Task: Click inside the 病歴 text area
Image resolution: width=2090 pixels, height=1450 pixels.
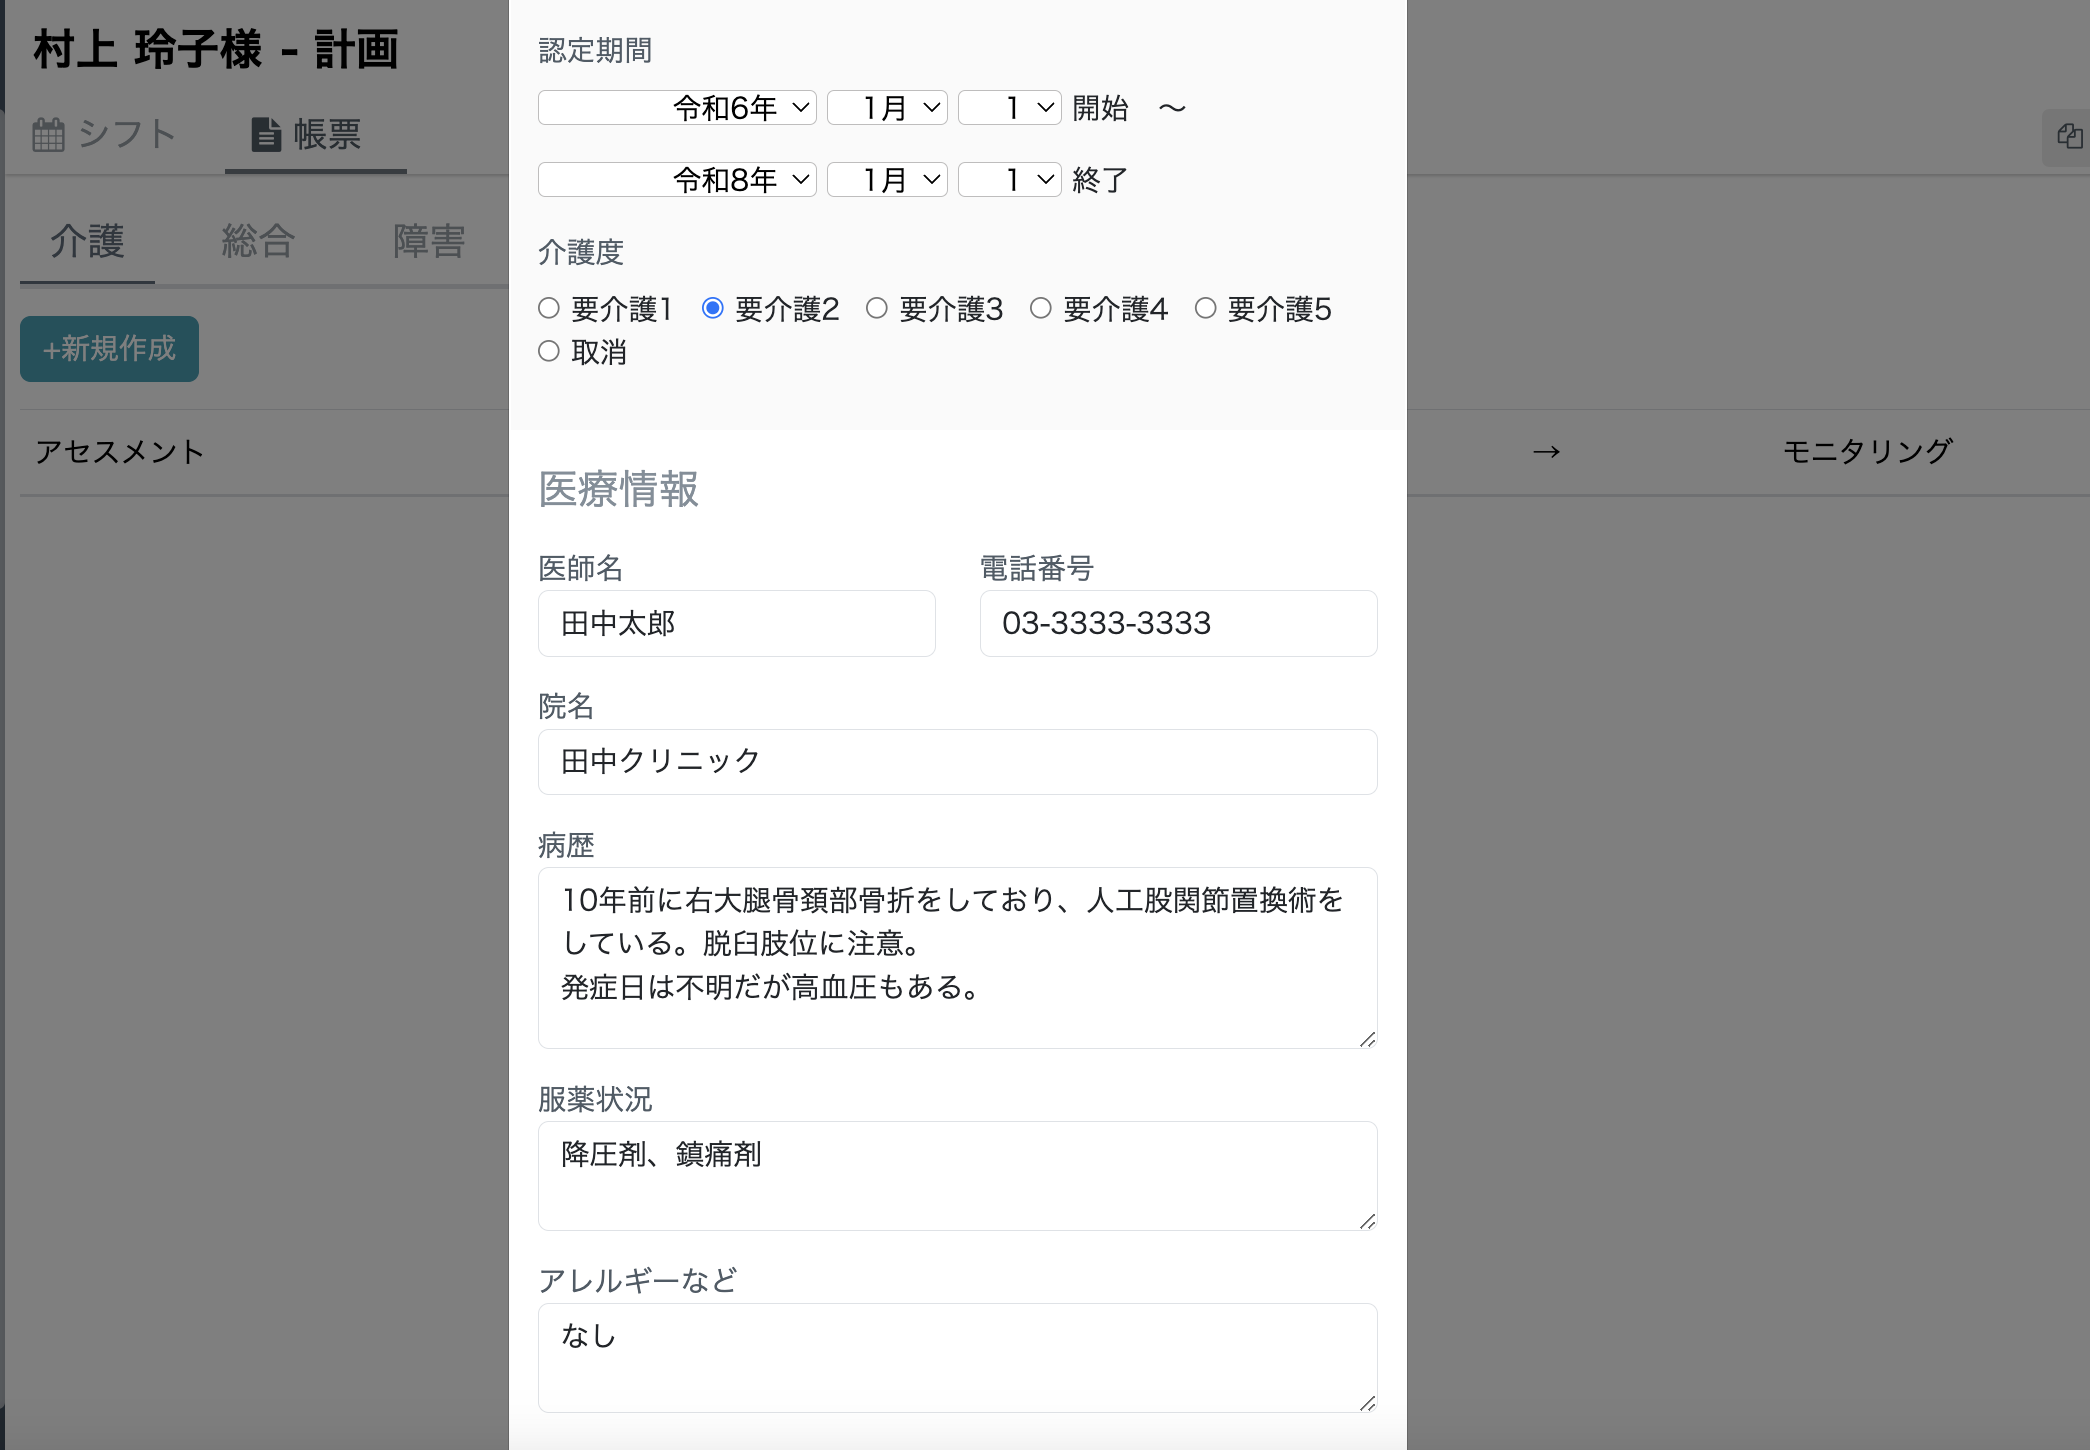Action: (x=957, y=957)
